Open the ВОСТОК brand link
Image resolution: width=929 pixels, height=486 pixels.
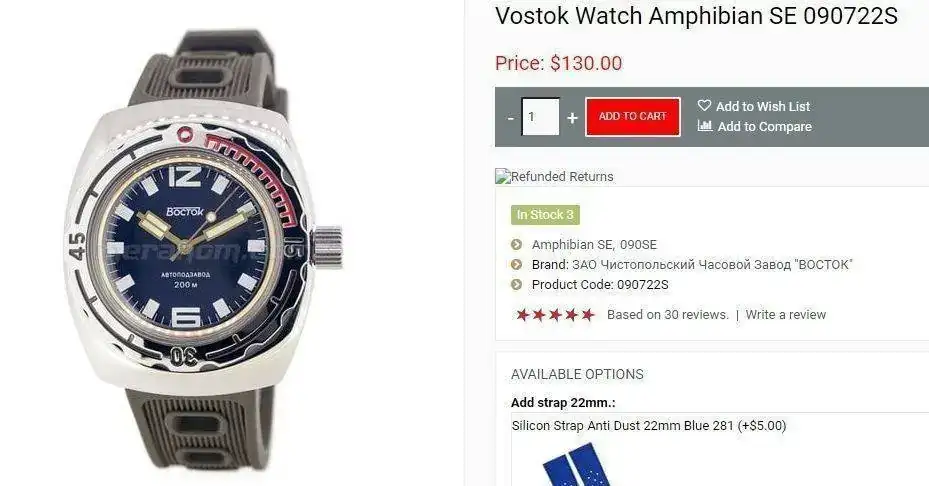click(x=712, y=264)
